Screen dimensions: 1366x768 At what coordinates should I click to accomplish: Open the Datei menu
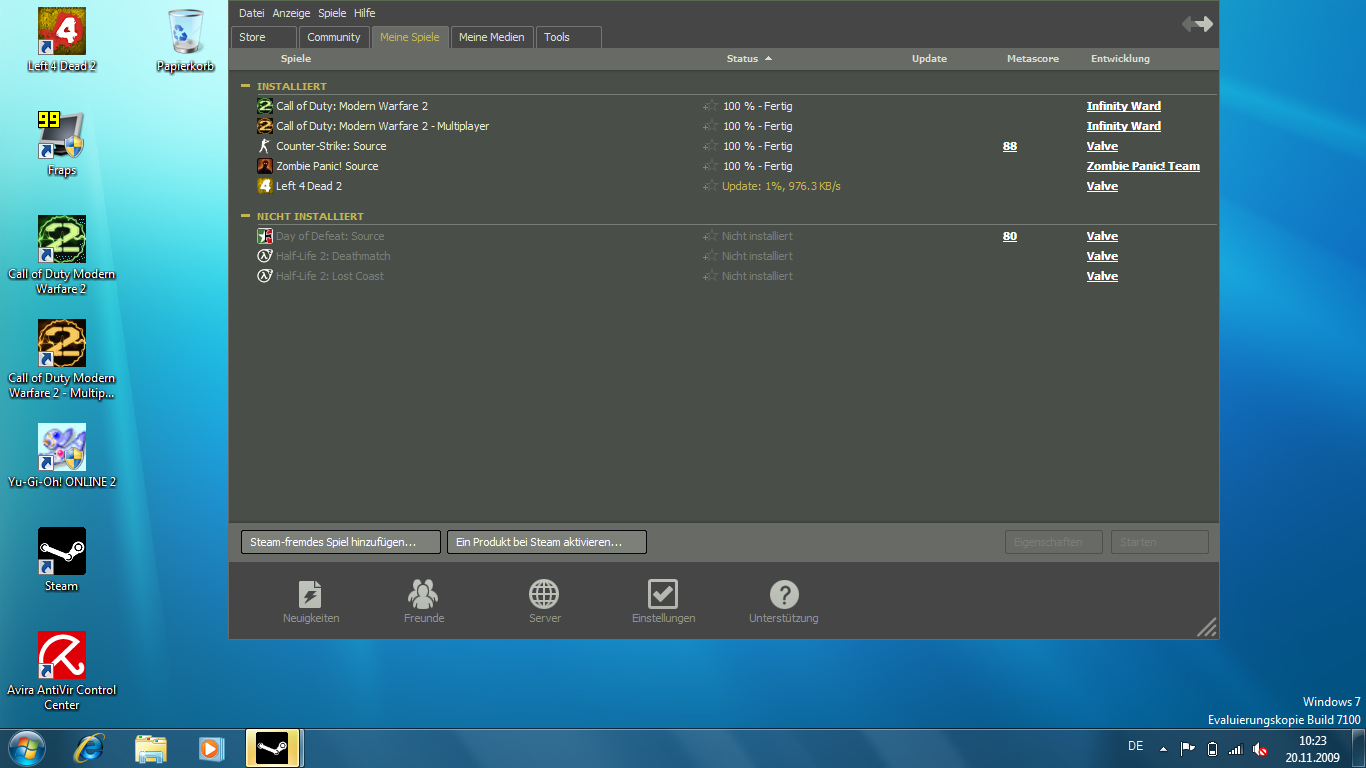pos(252,13)
